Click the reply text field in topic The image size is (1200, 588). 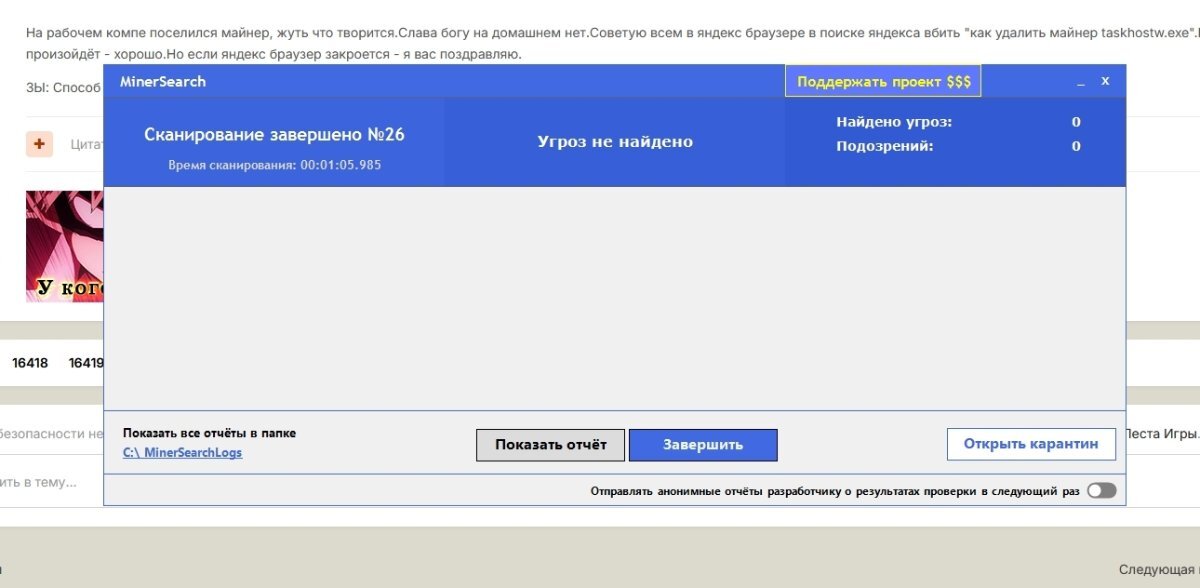50,482
